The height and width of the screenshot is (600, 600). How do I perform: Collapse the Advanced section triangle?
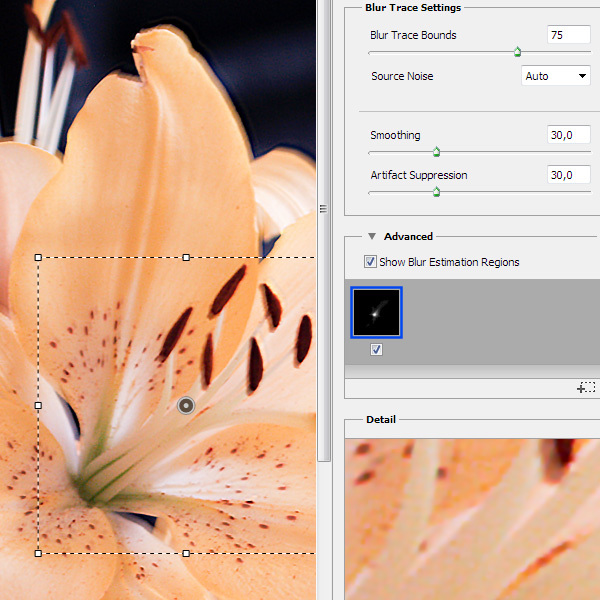[372, 237]
